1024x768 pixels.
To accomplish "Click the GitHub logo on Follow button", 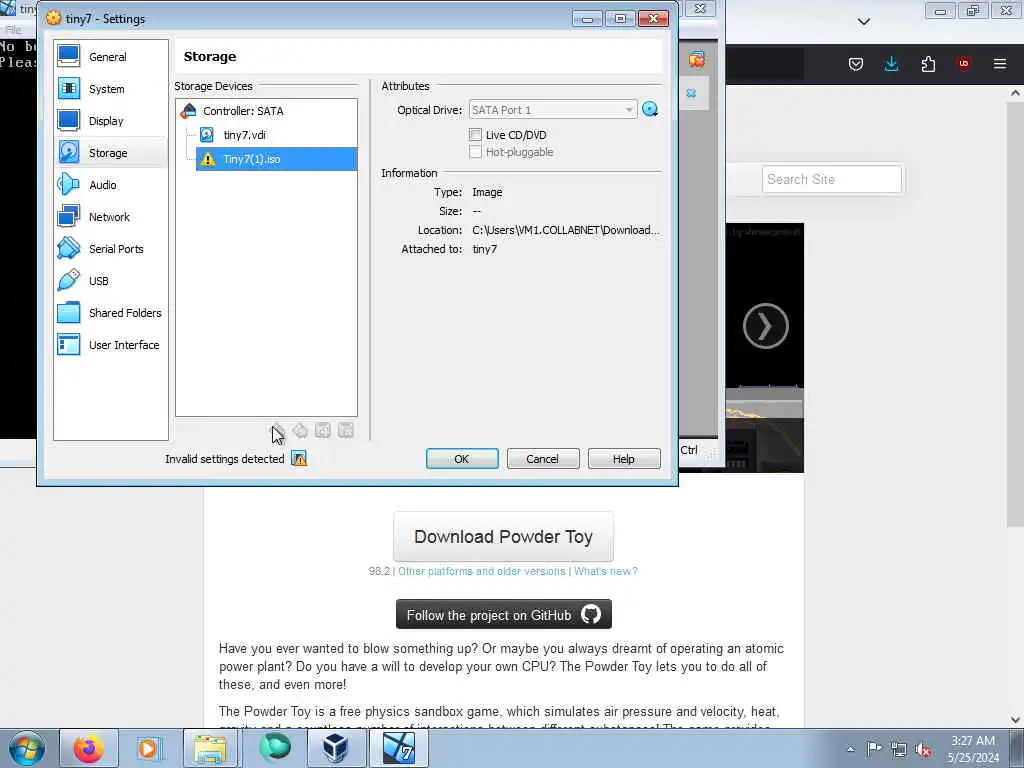I will (591, 614).
